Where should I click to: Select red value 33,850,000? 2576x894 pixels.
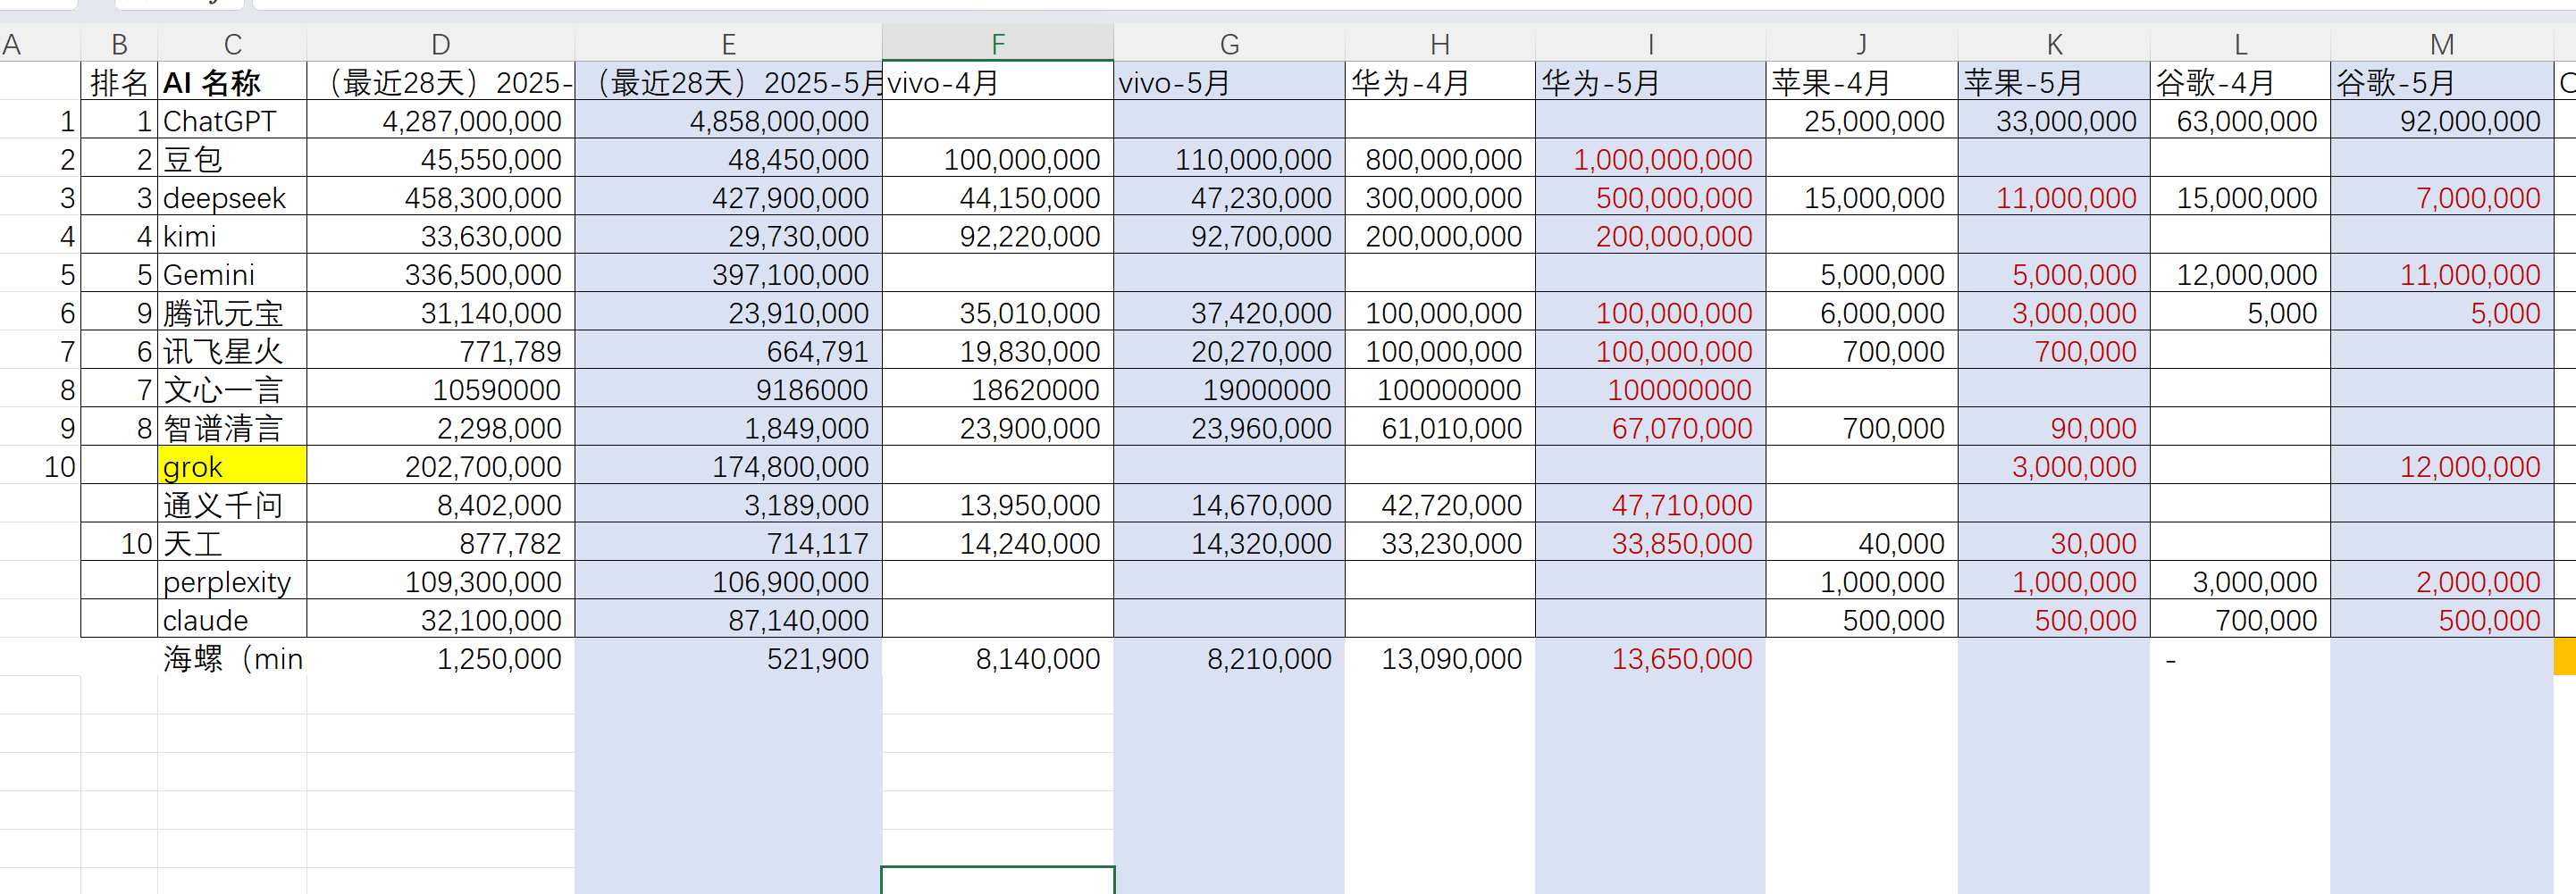coord(1651,543)
